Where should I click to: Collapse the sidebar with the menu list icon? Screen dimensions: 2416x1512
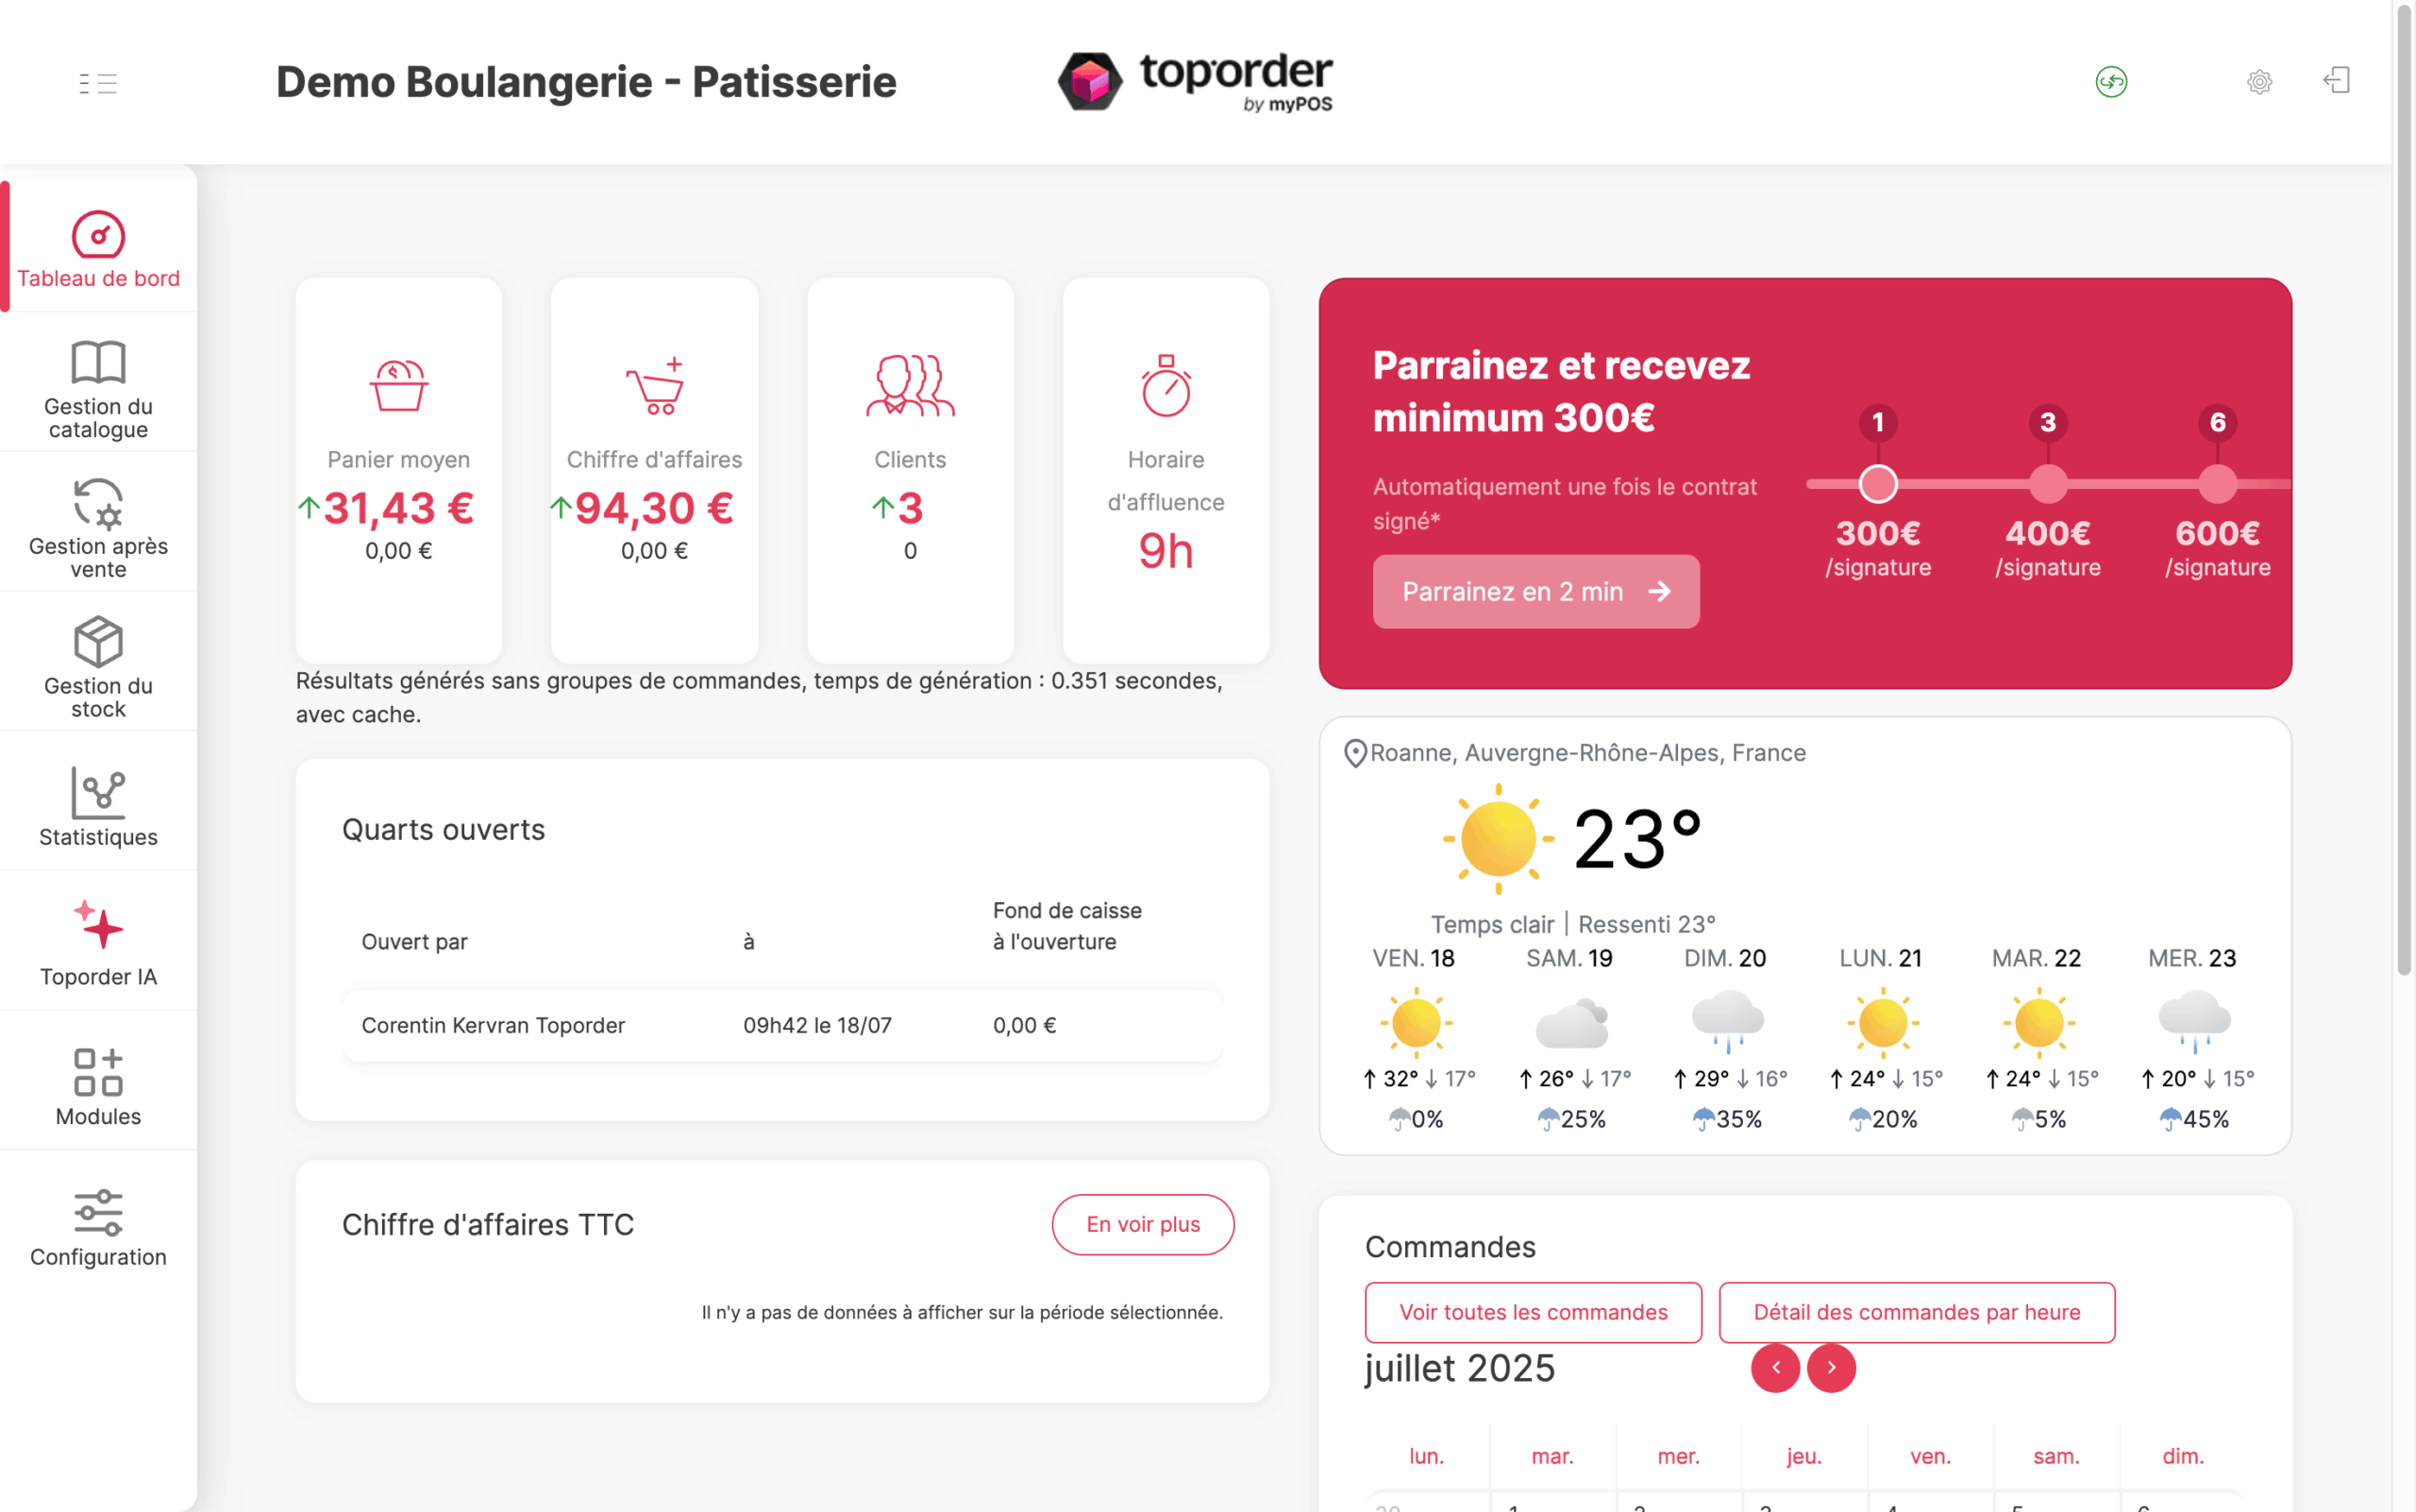tap(98, 83)
